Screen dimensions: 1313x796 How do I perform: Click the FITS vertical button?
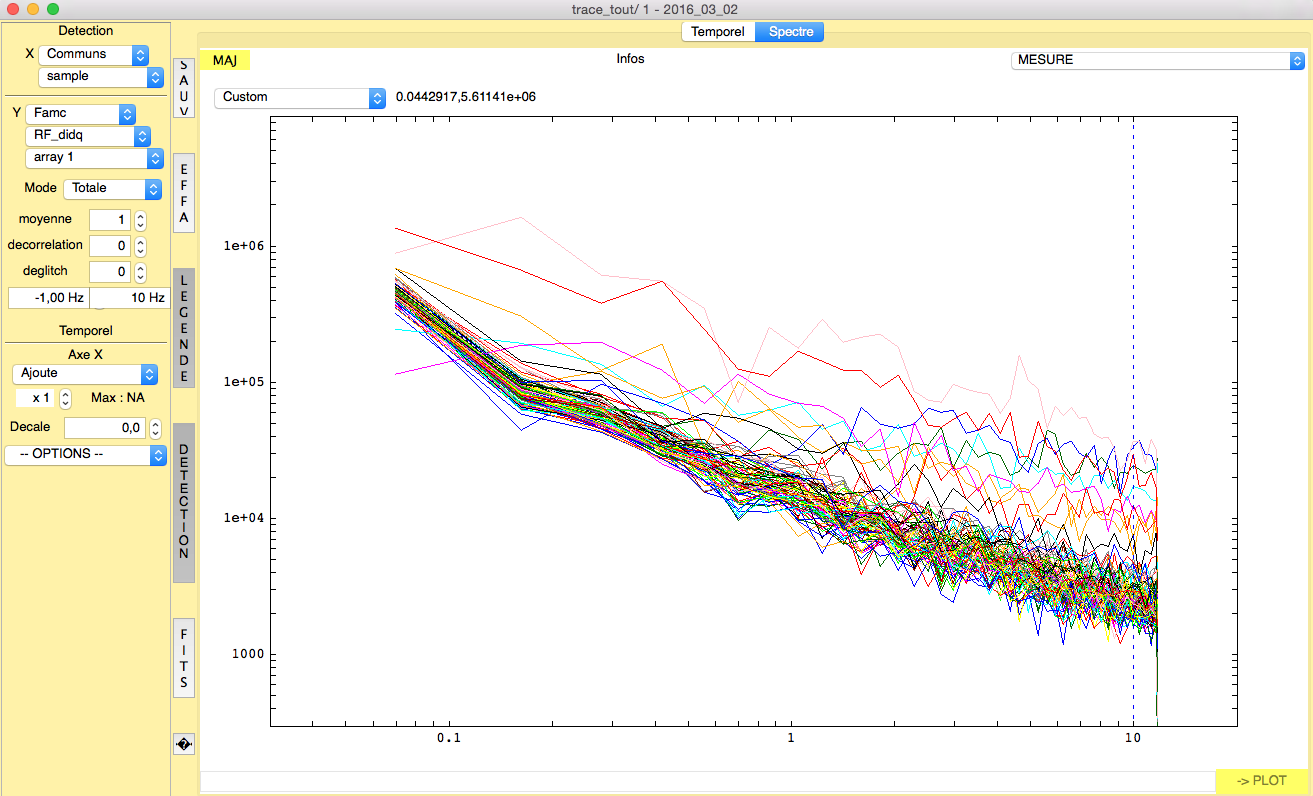pos(184,658)
